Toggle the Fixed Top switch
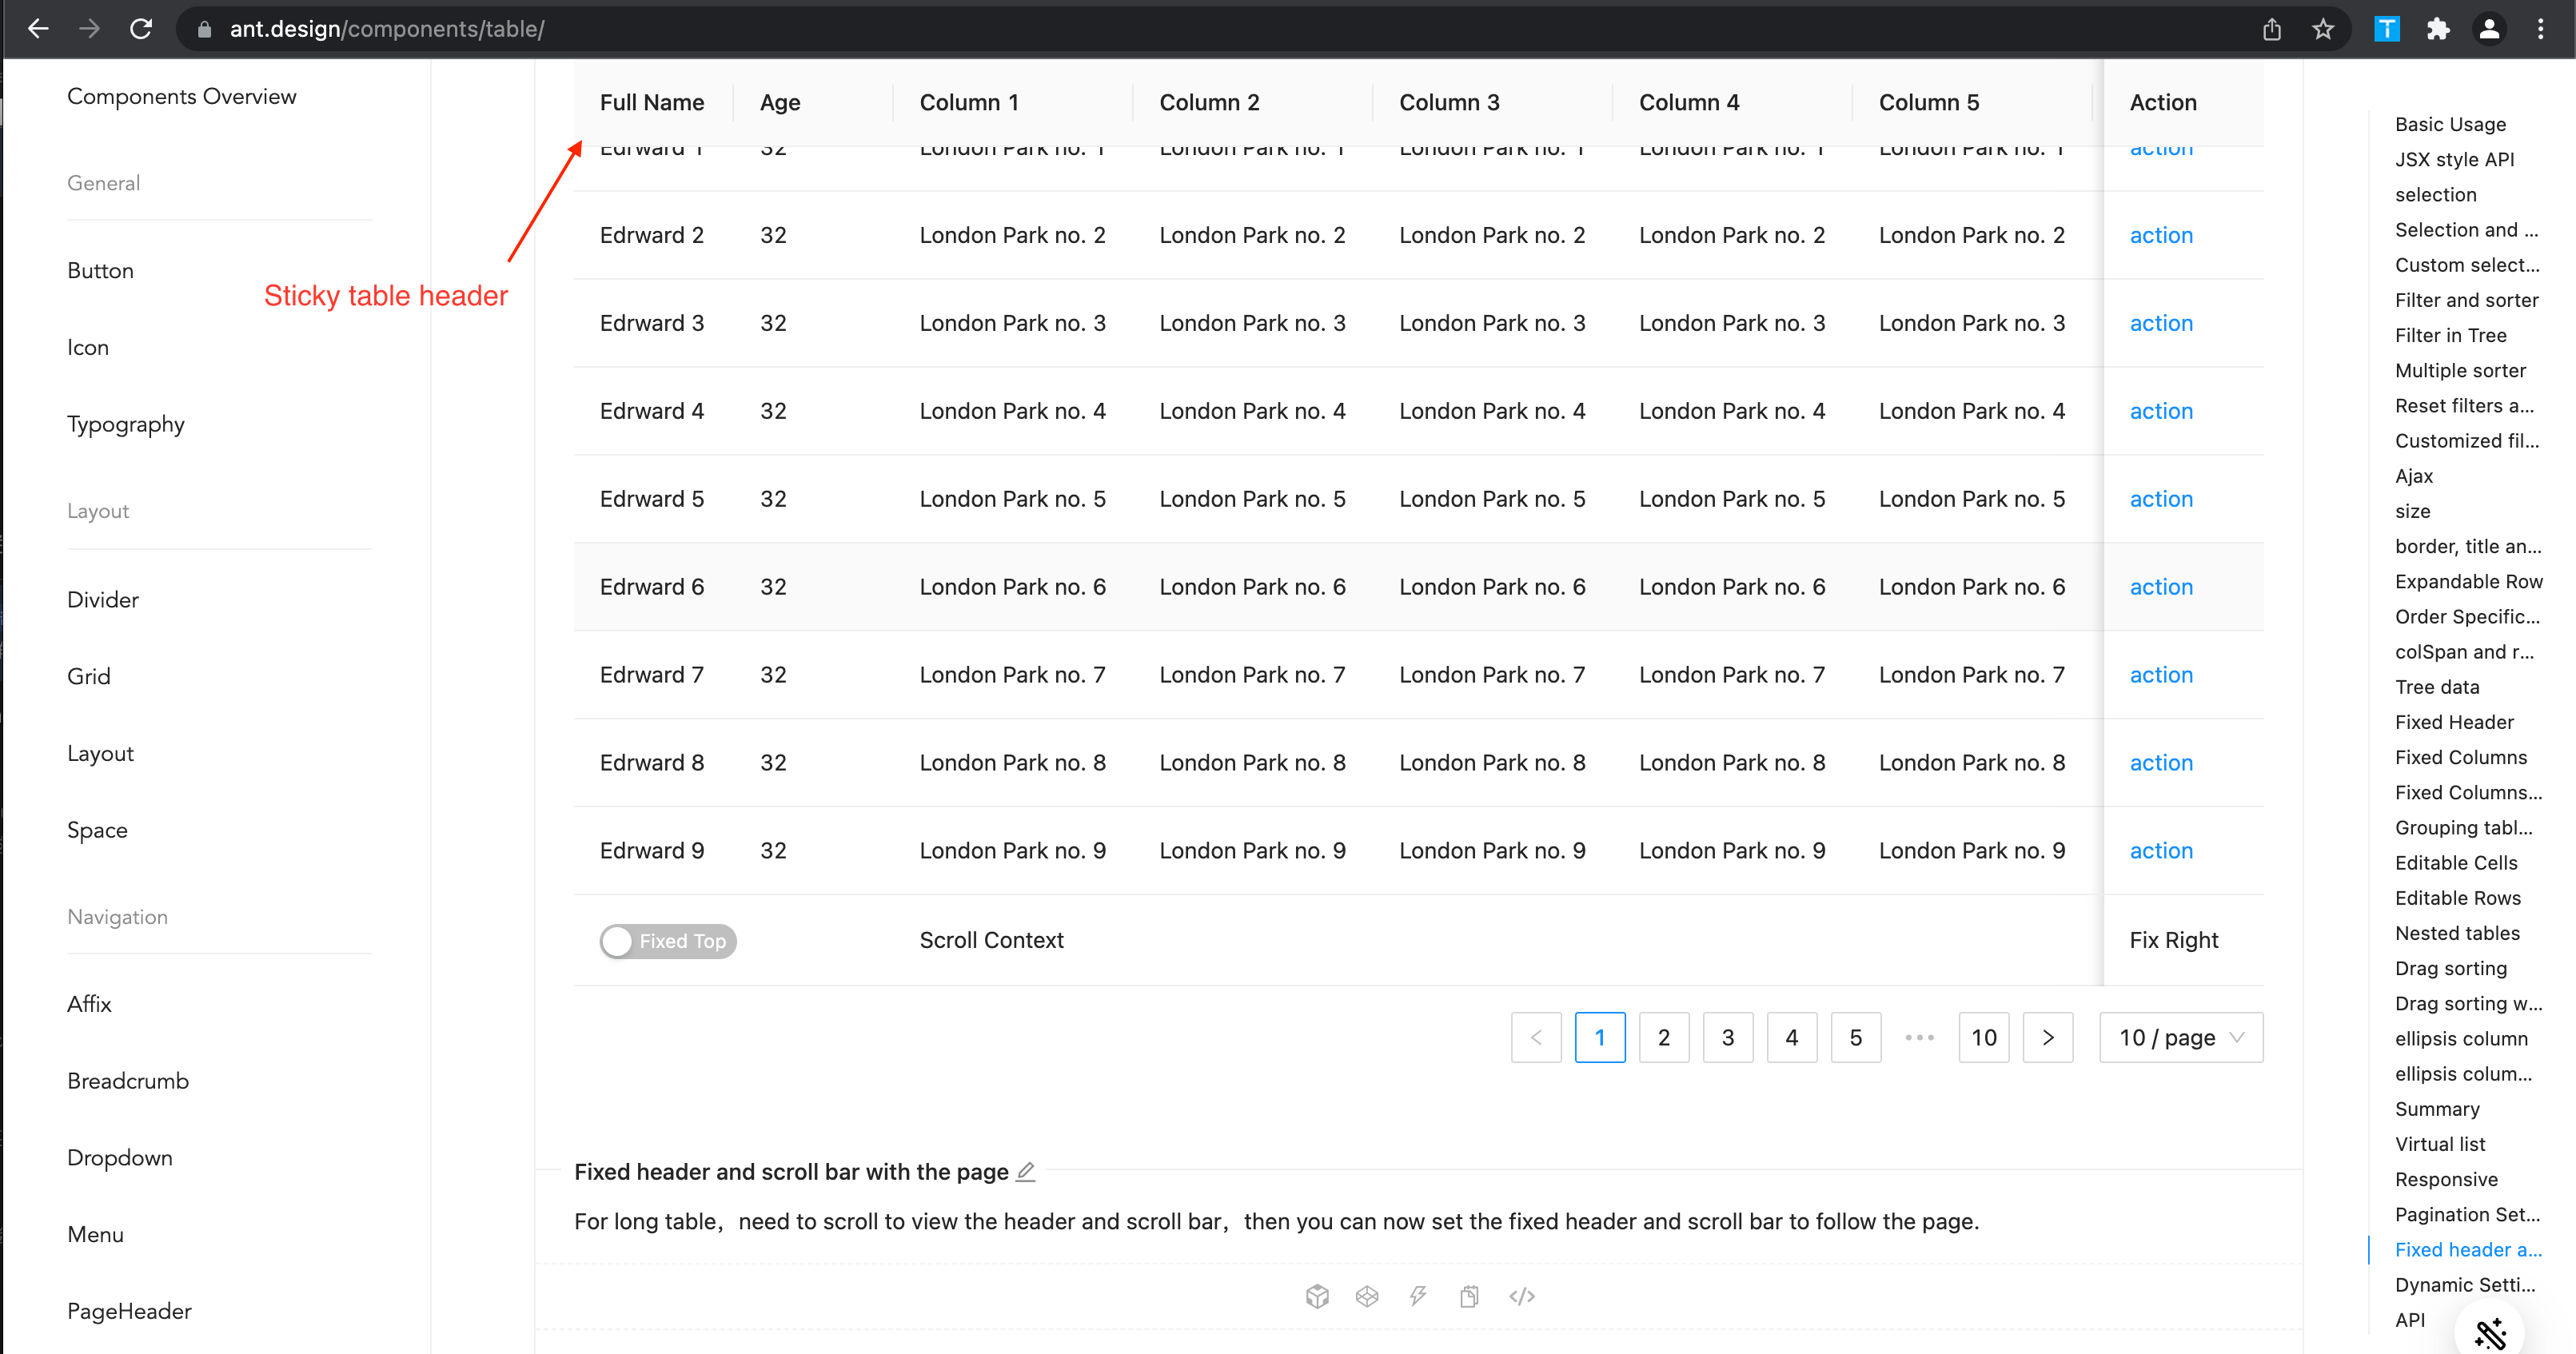This screenshot has width=2576, height=1354. [668, 941]
